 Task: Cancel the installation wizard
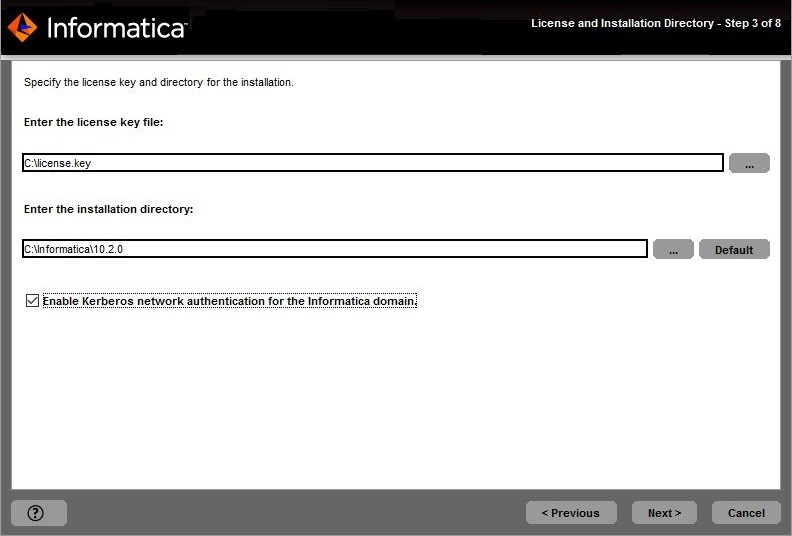[746, 513]
